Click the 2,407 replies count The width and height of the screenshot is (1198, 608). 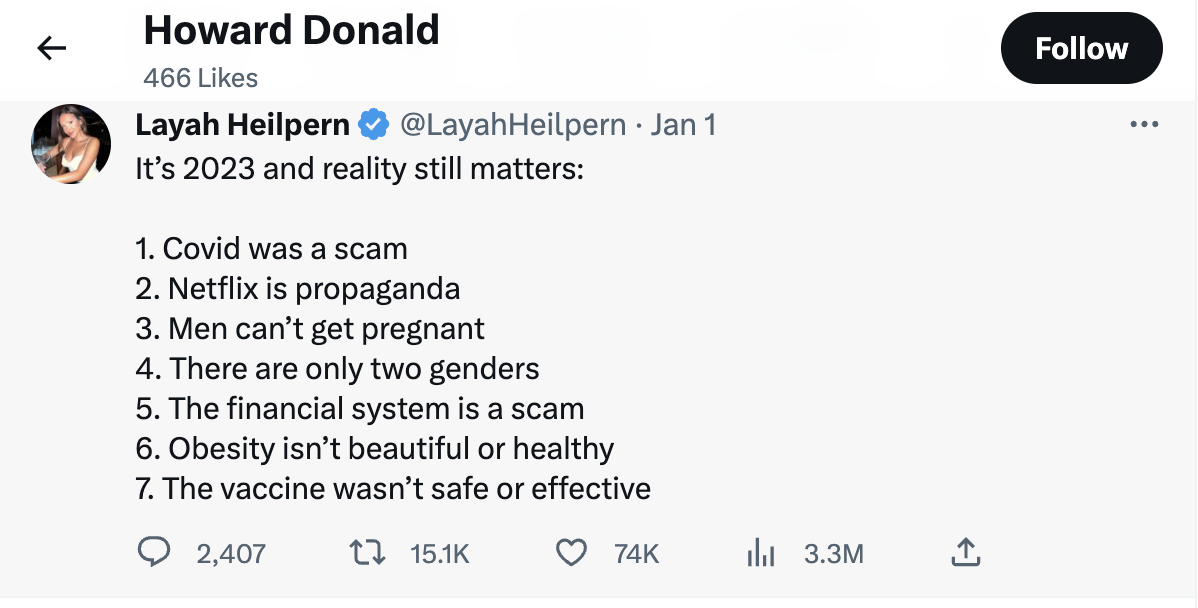coord(231,554)
